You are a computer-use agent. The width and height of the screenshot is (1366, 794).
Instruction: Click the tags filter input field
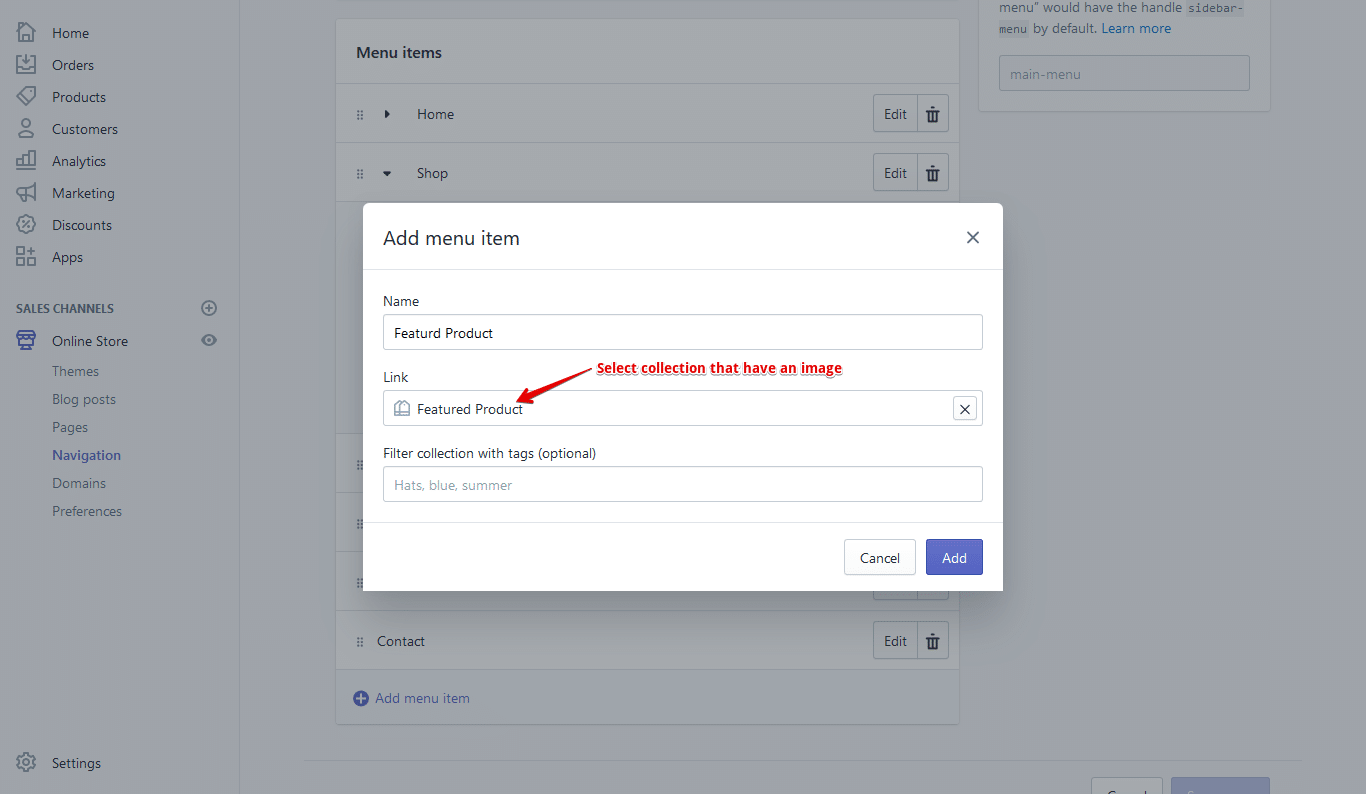pyautogui.click(x=683, y=484)
